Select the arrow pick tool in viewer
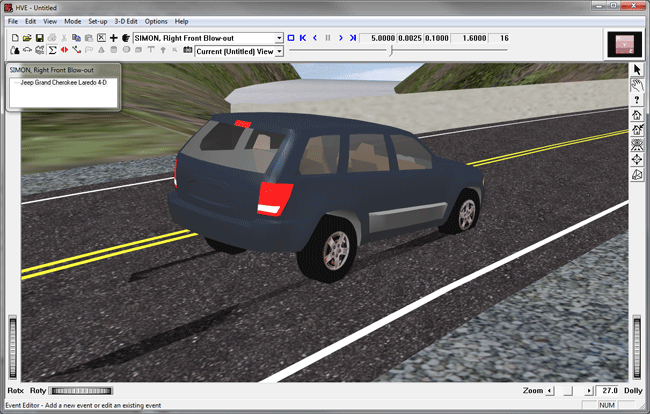Viewport: 650px width, 414px height. coord(636,70)
